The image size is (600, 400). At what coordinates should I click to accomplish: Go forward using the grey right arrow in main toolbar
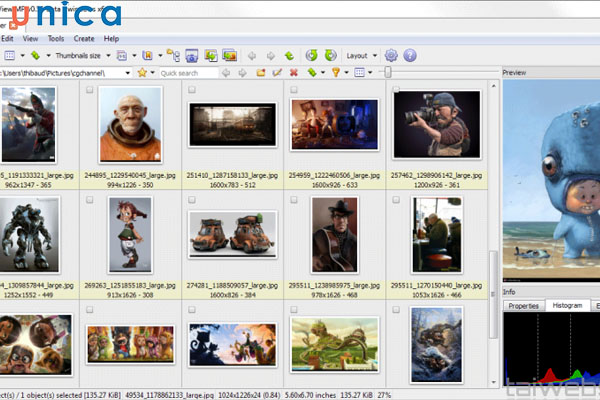(x=271, y=56)
